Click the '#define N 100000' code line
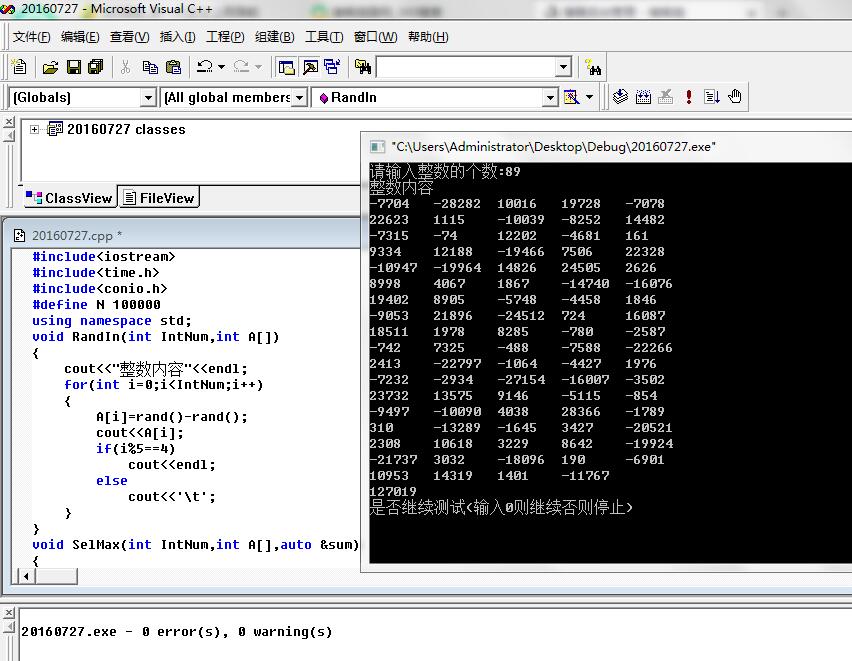 click(96, 304)
